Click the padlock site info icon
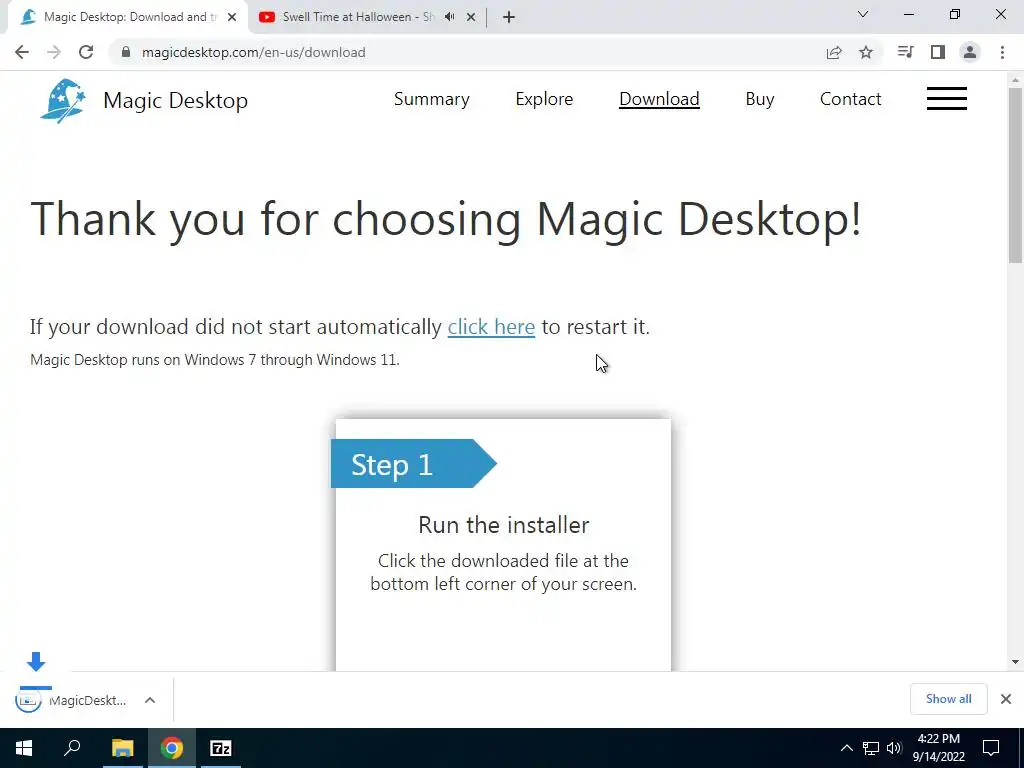The height and width of the screenshot is (768, 1024). (126, 52)
